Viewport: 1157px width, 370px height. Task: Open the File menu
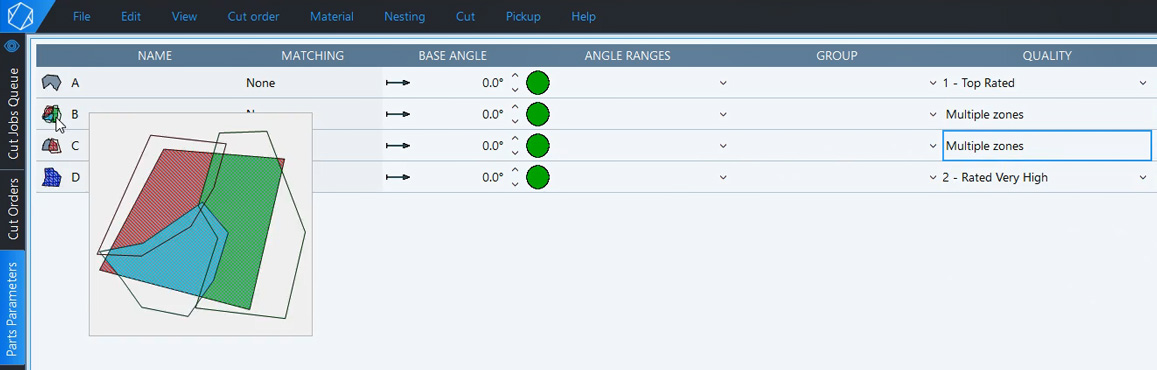pyautogui.click(x=82, y=16)
